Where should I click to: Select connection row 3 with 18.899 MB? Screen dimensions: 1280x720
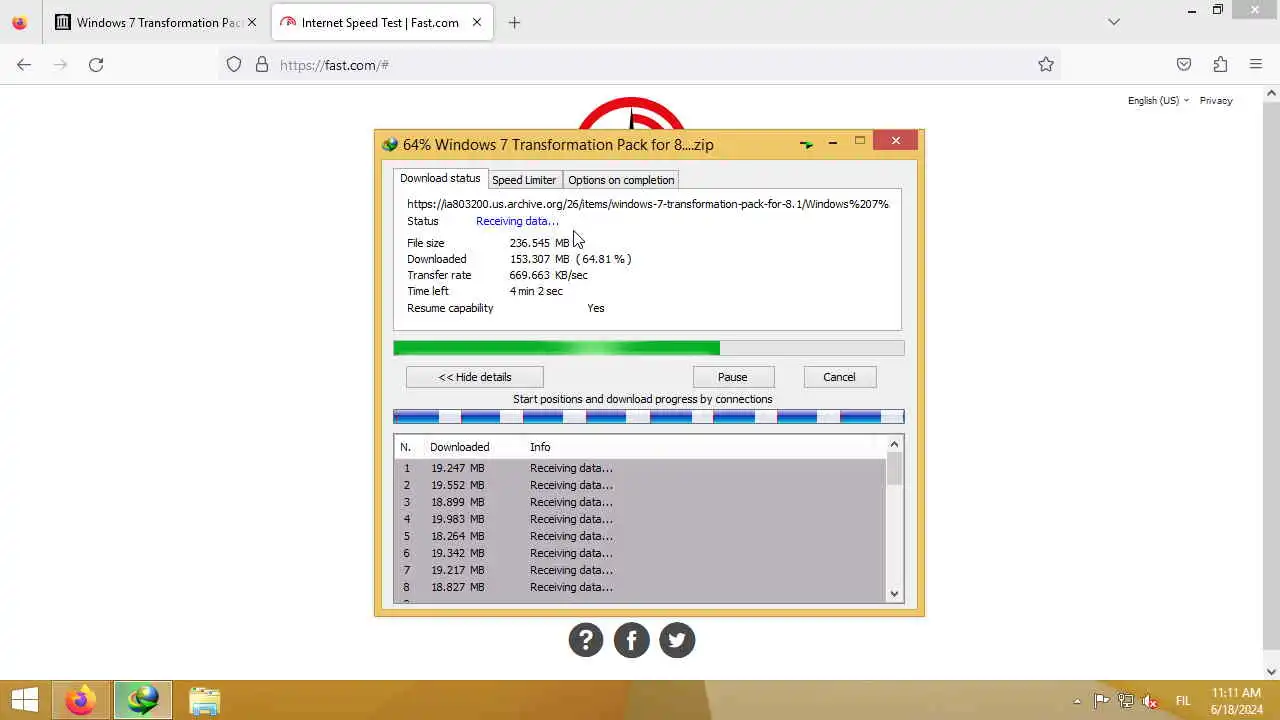click(640, 502)
